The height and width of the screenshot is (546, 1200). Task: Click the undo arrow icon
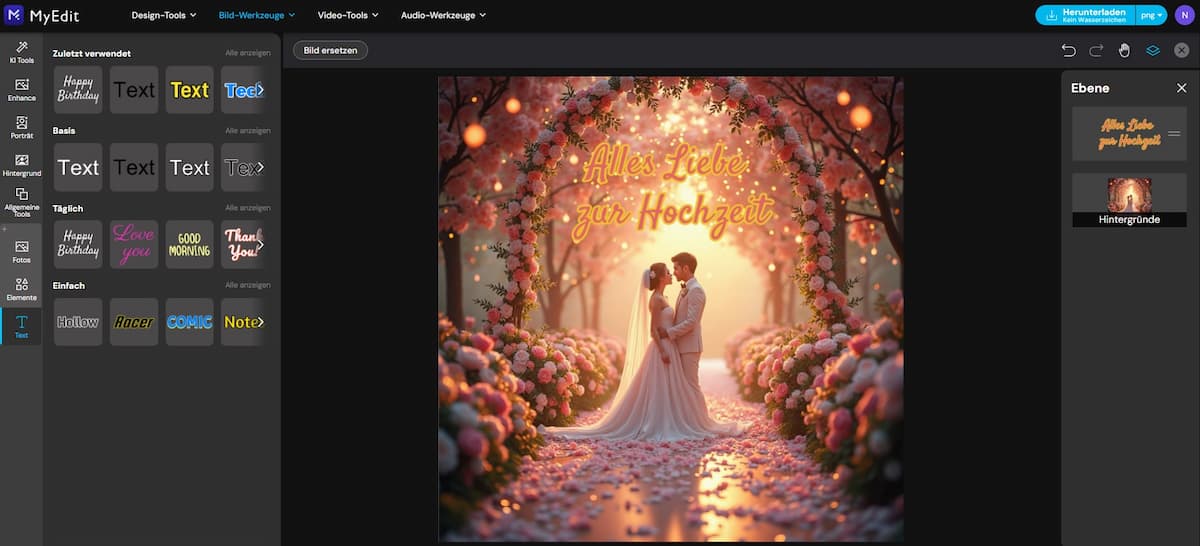(x=1068, y=50)
